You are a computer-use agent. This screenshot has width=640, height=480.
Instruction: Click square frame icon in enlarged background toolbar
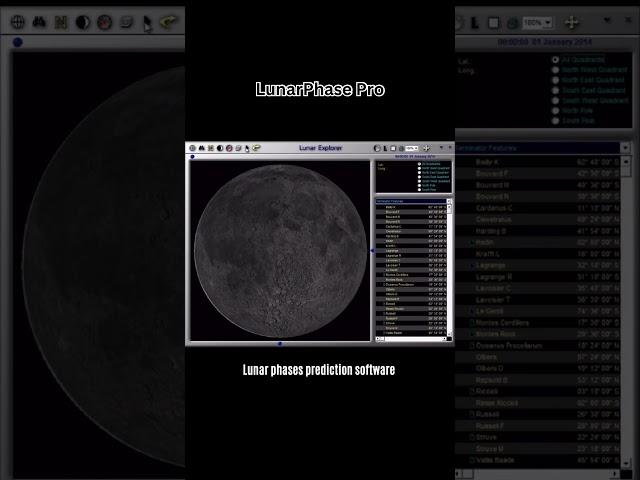pyautogui.click(x=493, y=23)
